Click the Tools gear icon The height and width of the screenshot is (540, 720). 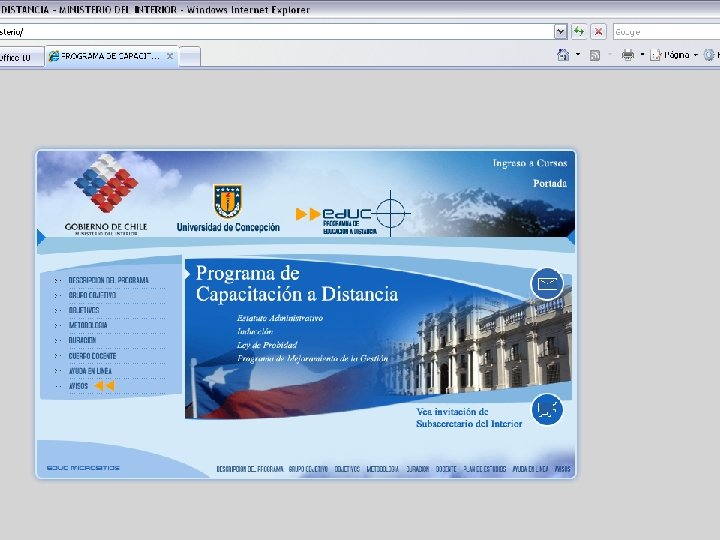pos(709,55)
